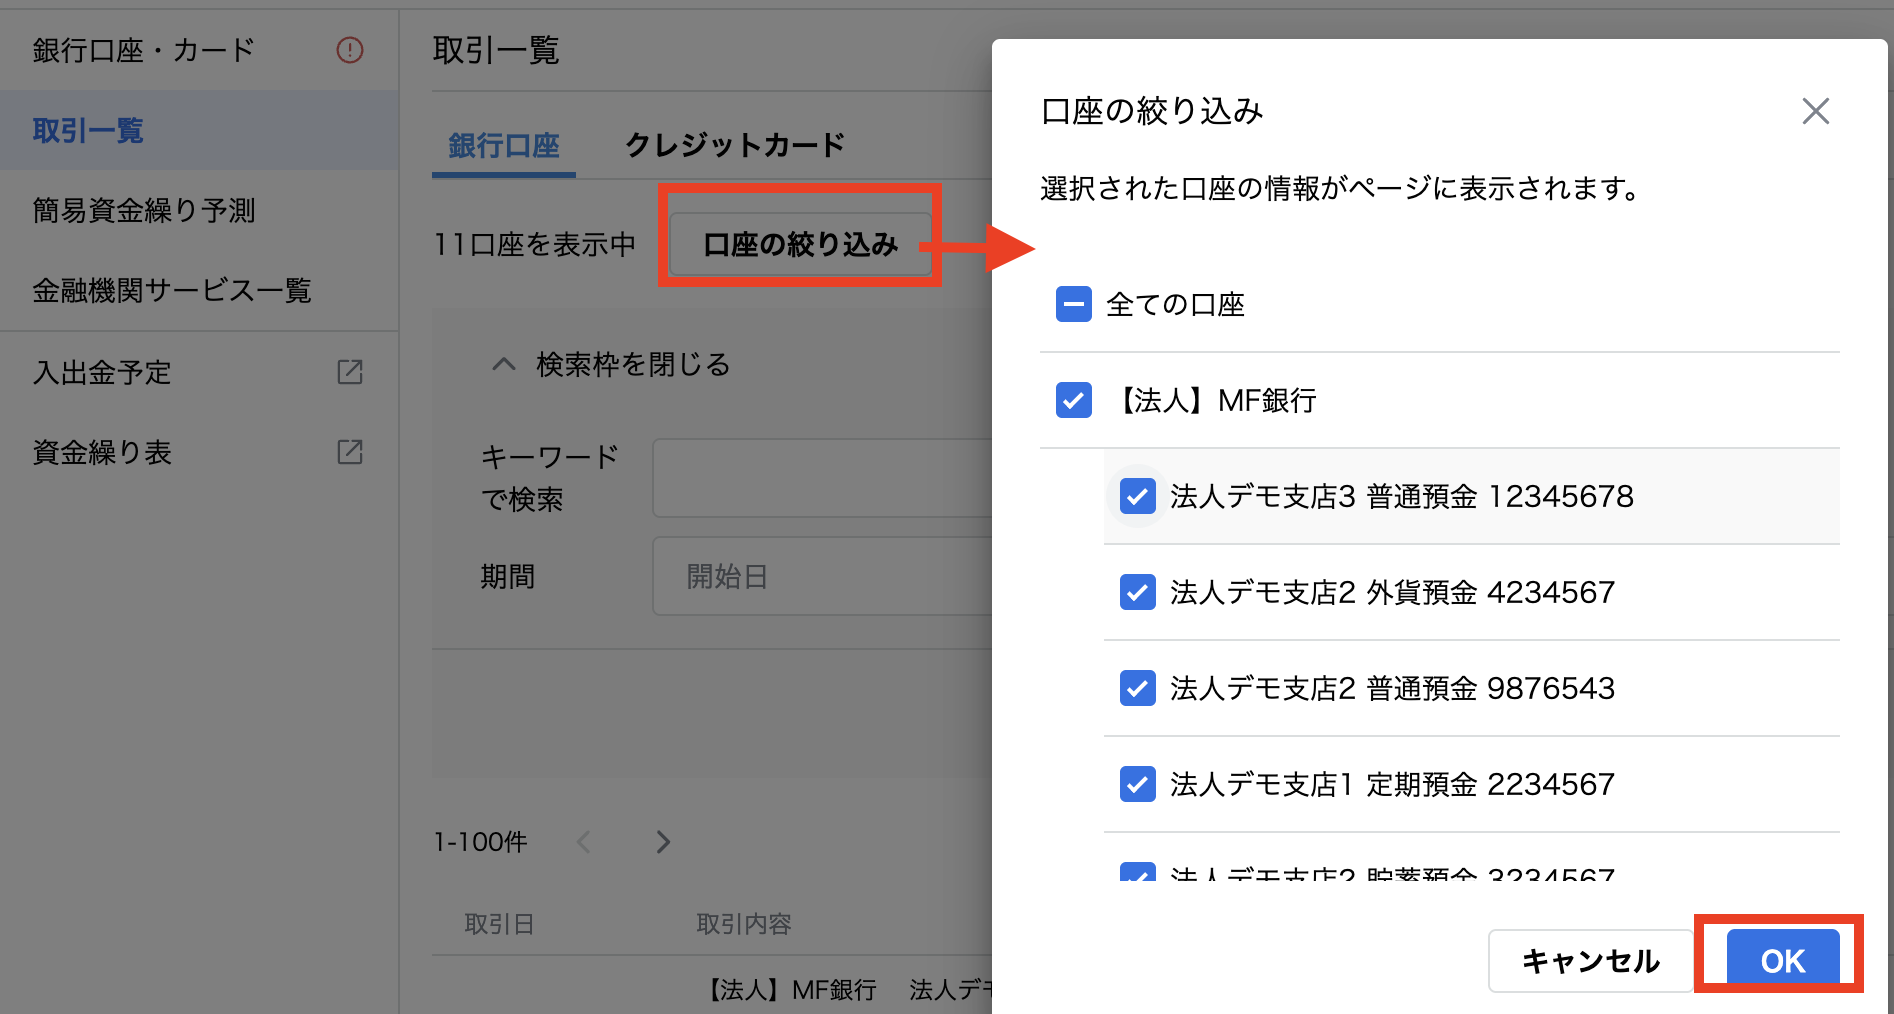1894x1014 pixels.
Task: Click the キーワードで検索 input field
Action: (x=822, y=478)
